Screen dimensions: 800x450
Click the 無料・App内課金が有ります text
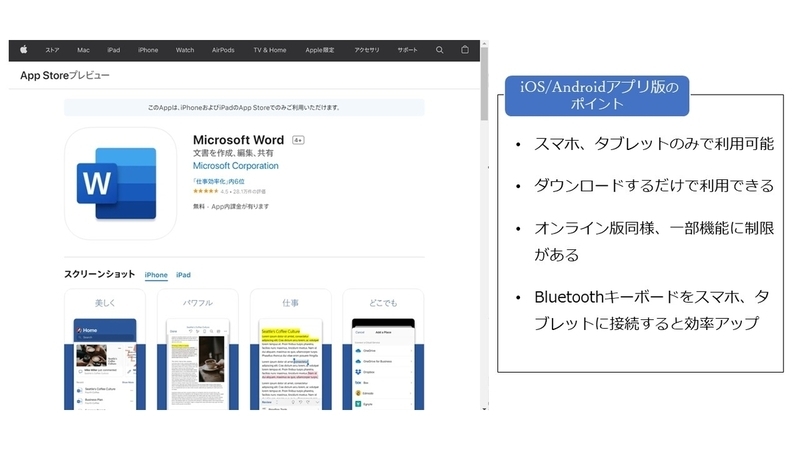[231, 207]
